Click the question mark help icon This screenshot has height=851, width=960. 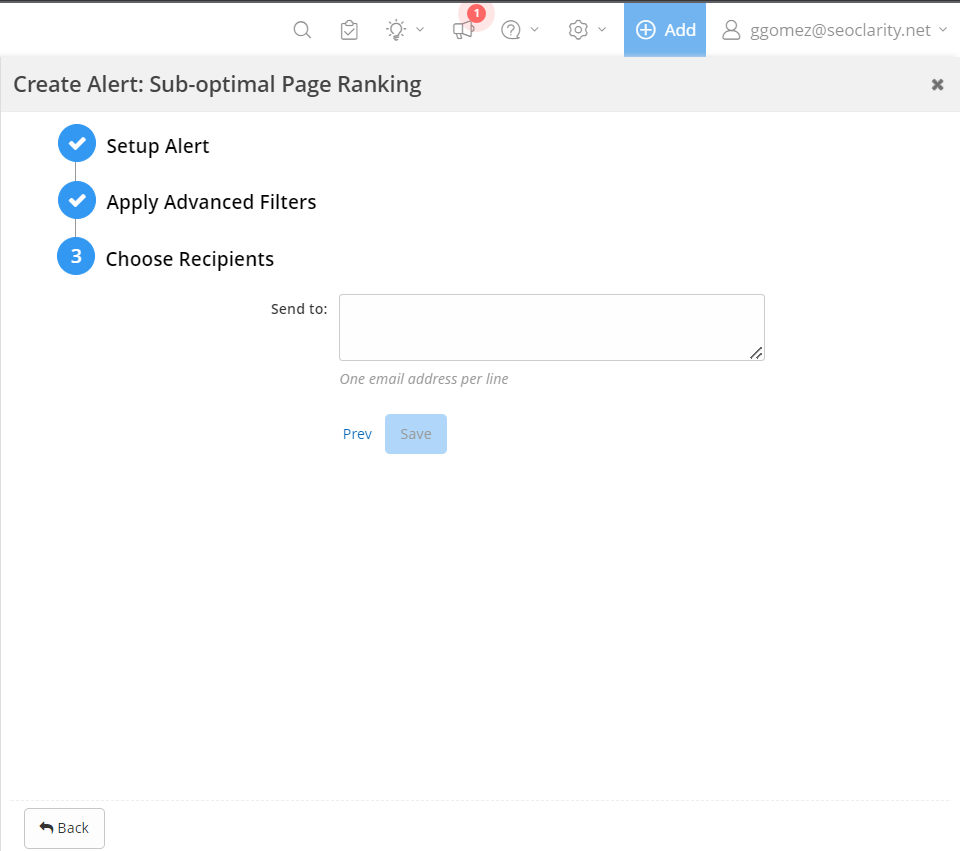click(511, 30)
